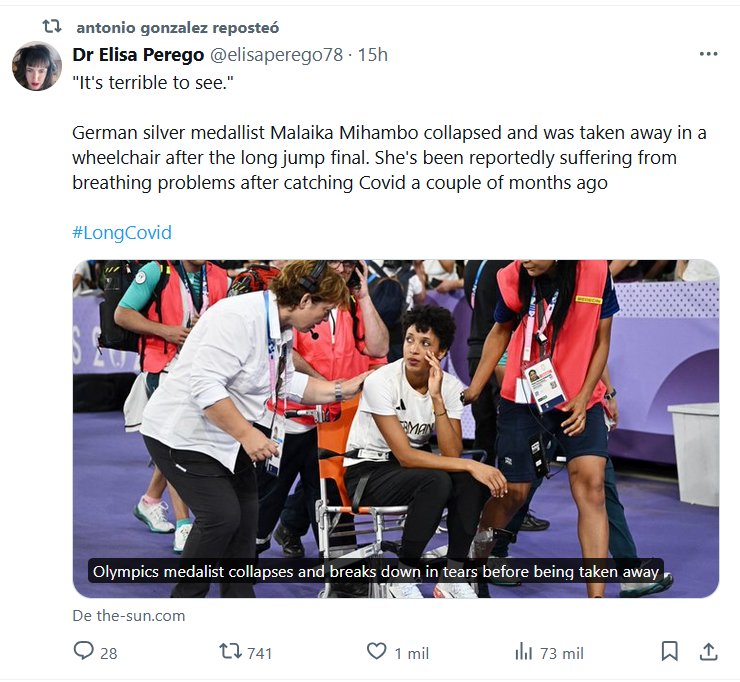Open the three-dot more options menu
Image resolution: width=740 pixels, height=682 pixels.
click(708, 54)
